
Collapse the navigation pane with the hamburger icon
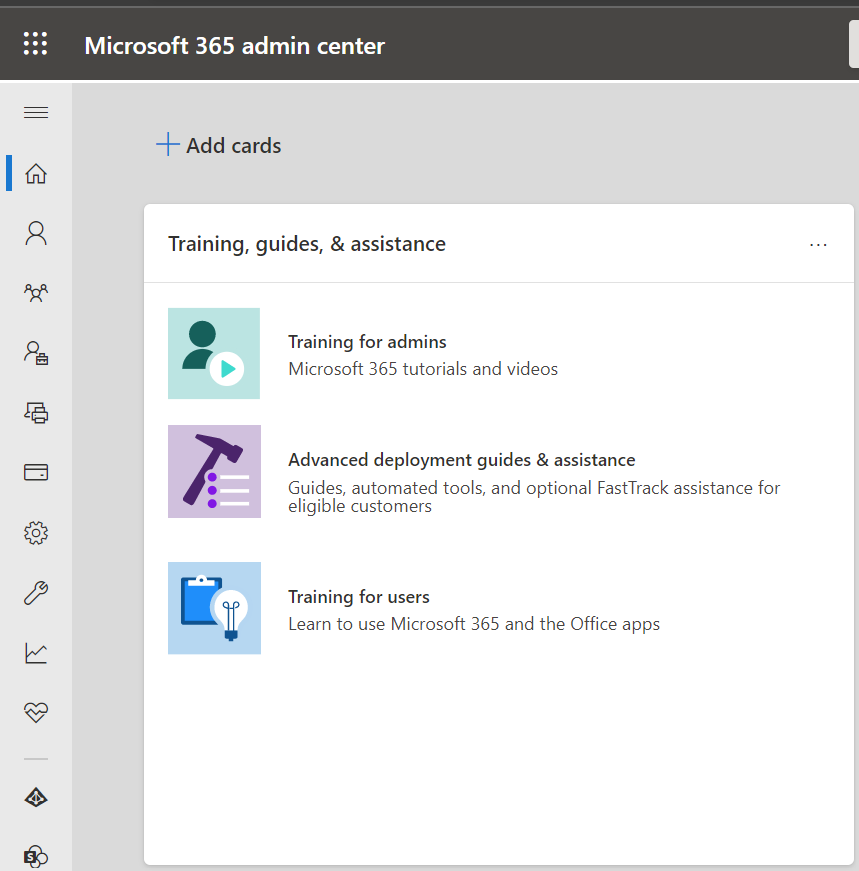35,112
